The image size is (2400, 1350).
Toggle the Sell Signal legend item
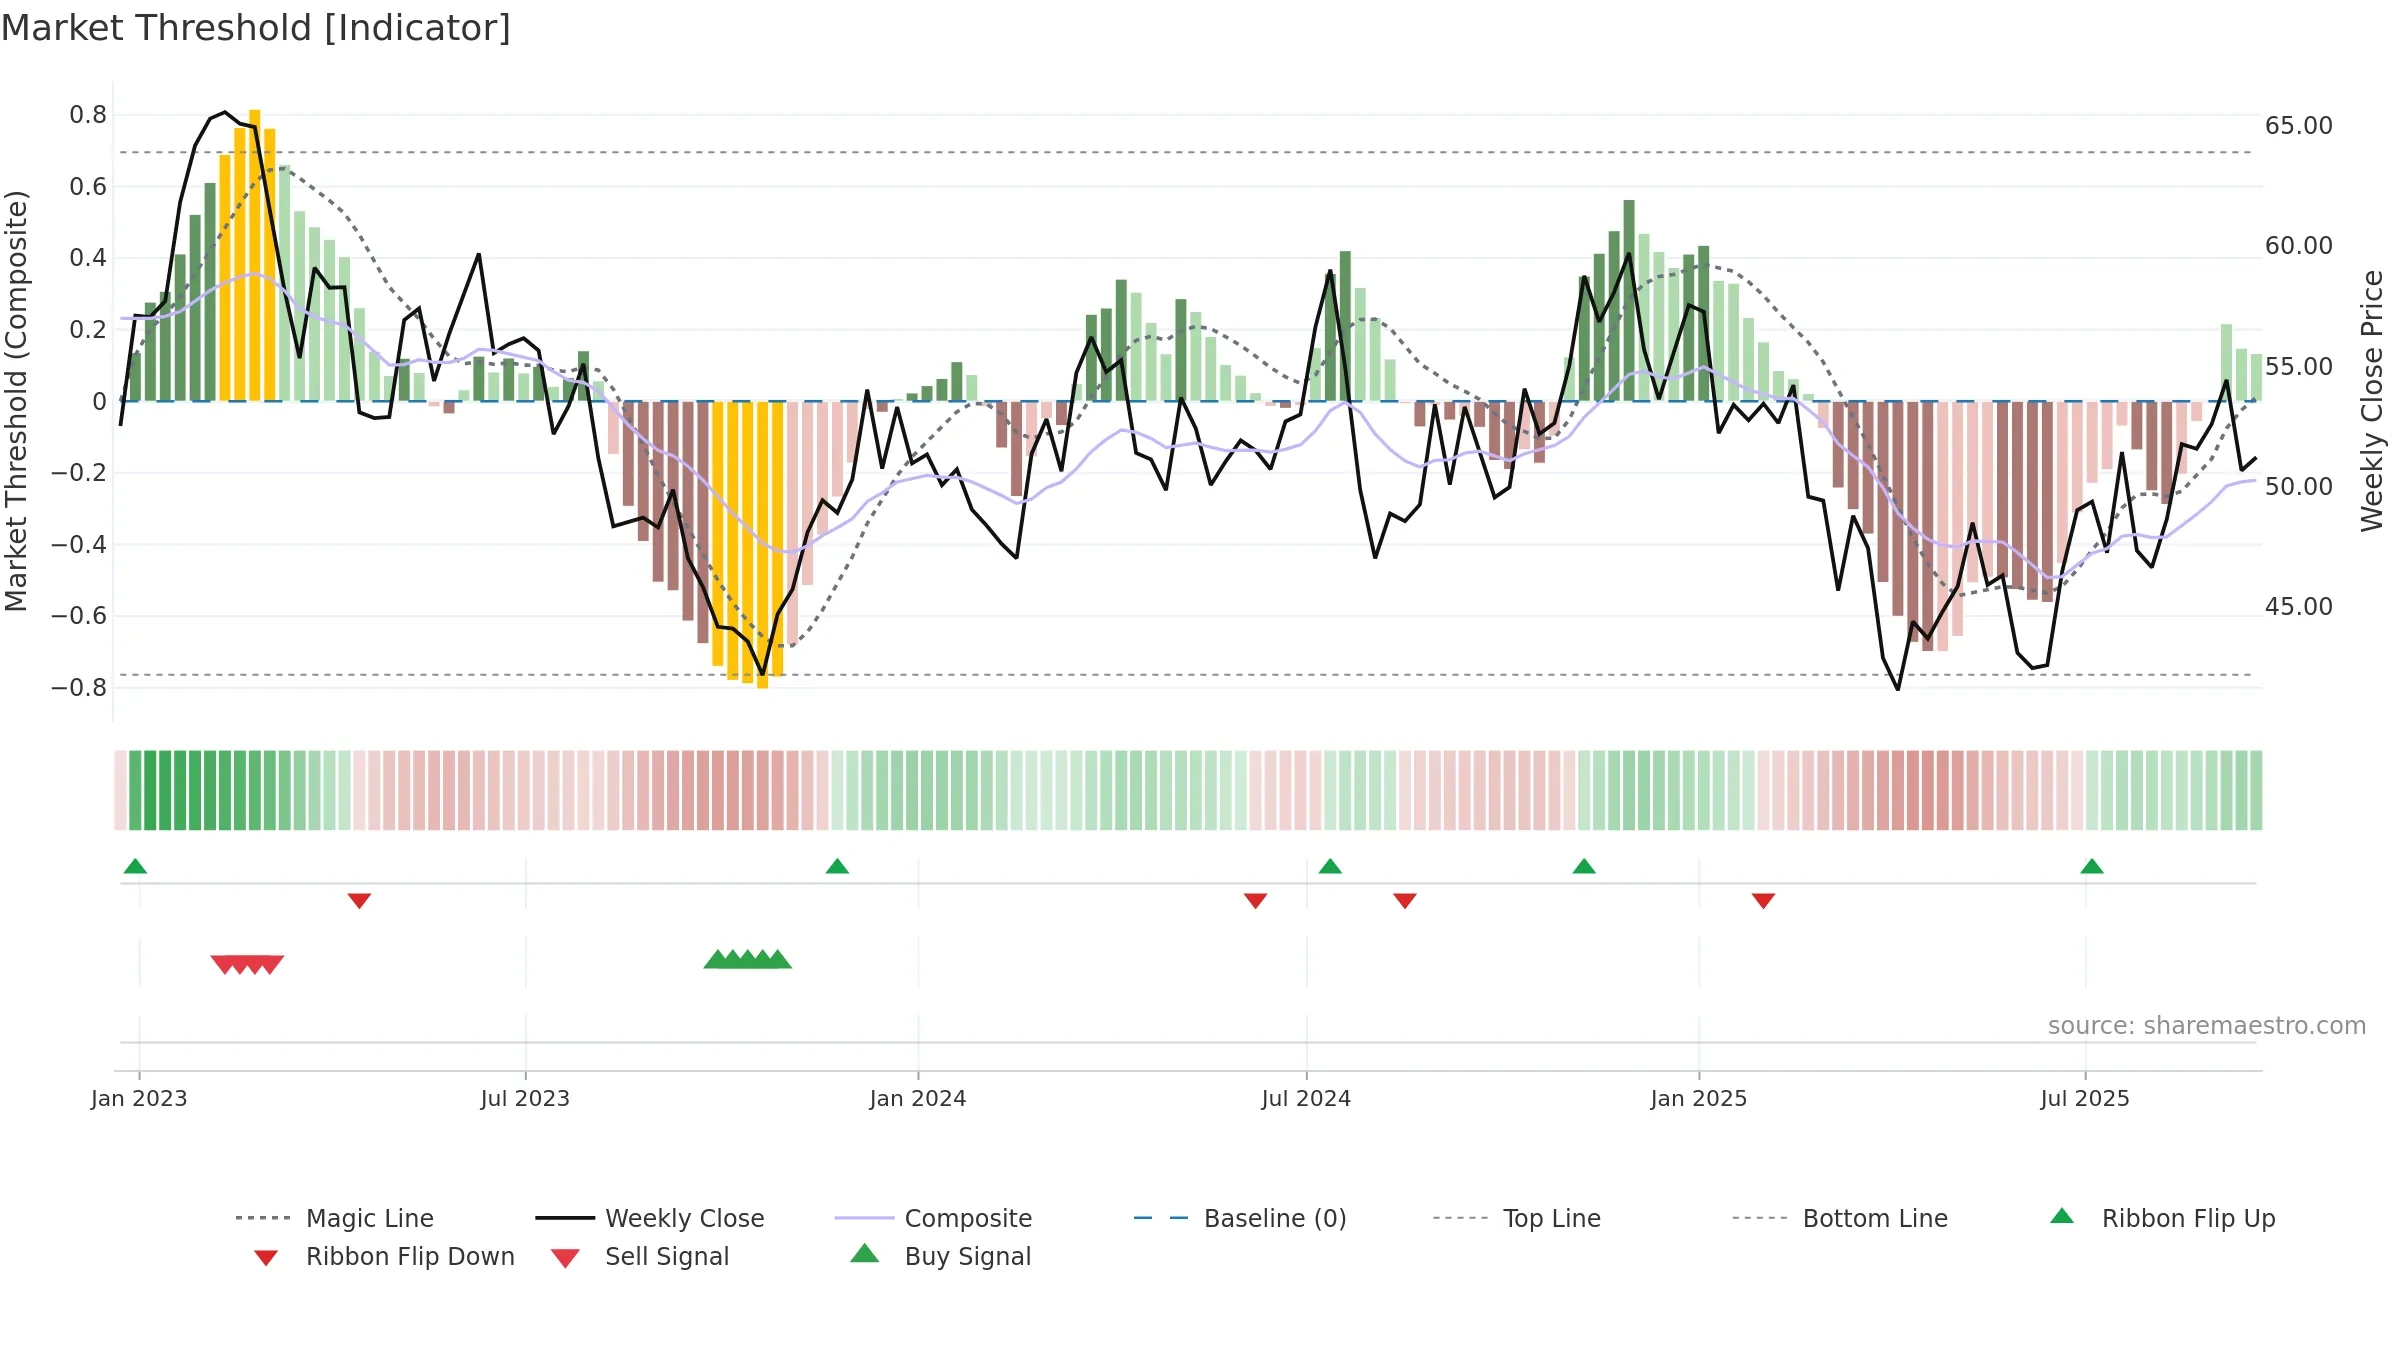click(x=640, y=1256)
